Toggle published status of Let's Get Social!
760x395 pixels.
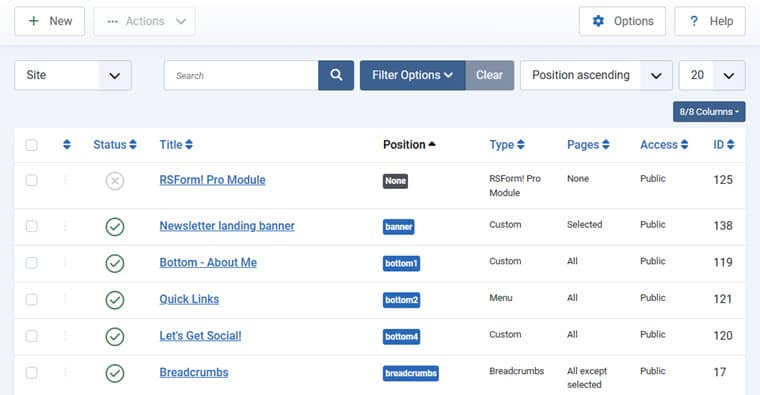[x=115, y=336]
